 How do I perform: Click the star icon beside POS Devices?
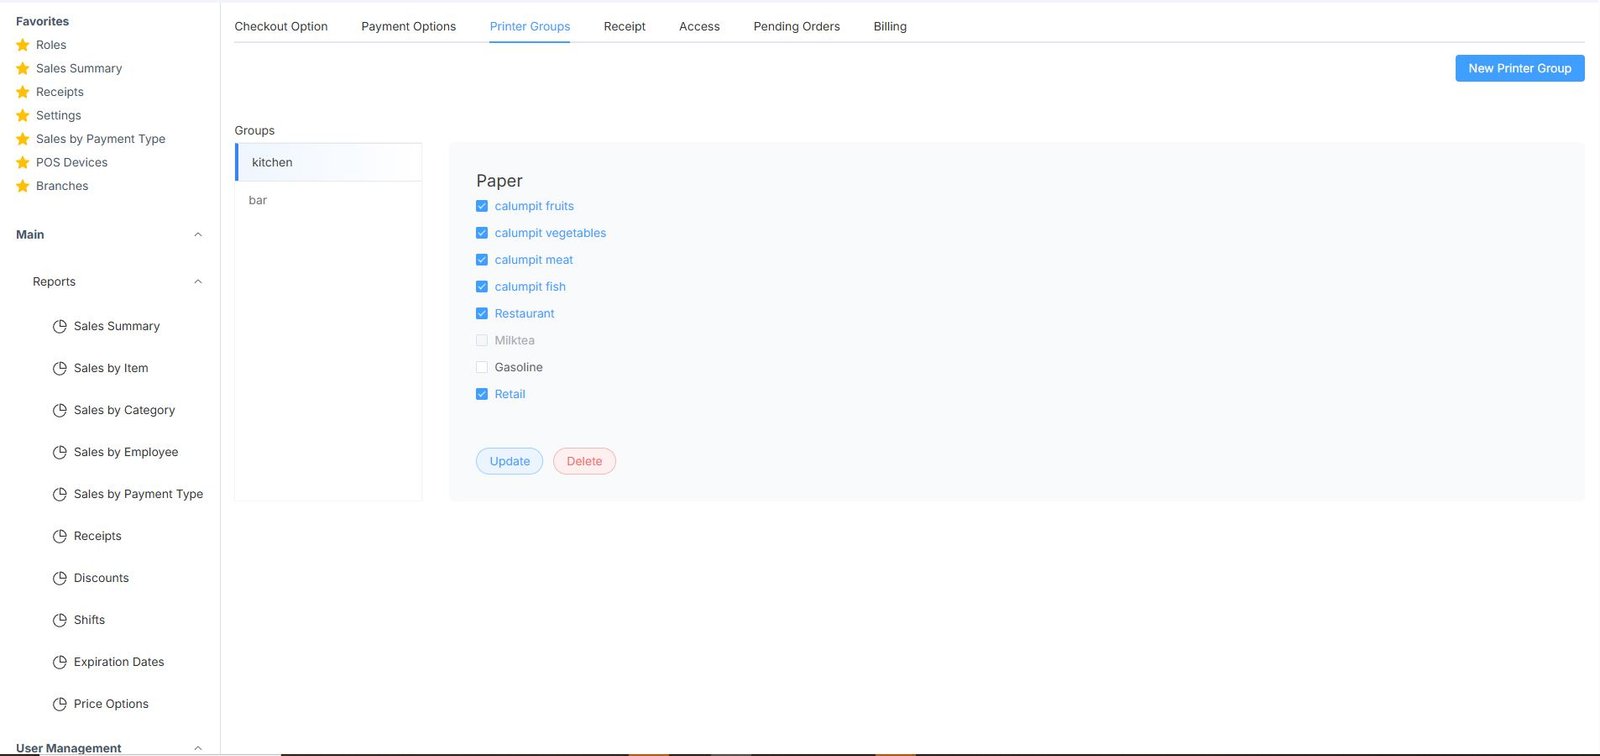(23, 162)
